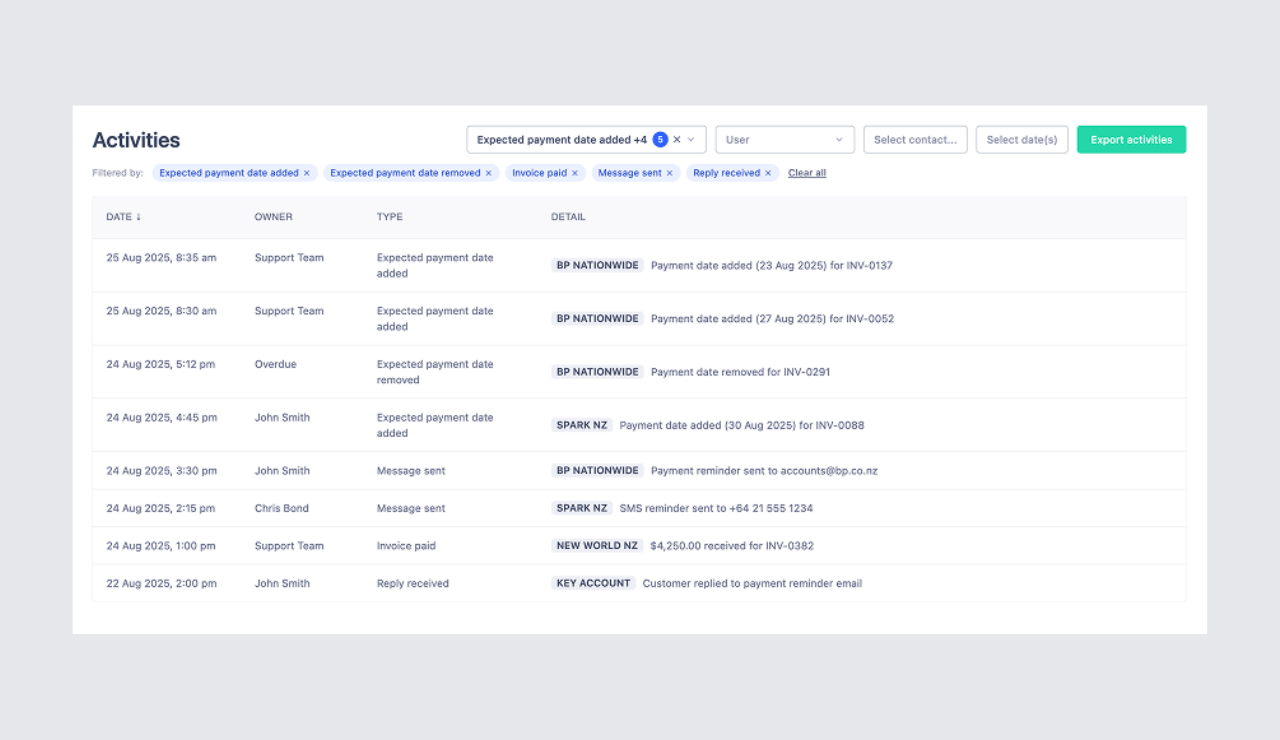1280x740 pixels.
Task: Click the Export activities button
Action: tap(1131, 140)
